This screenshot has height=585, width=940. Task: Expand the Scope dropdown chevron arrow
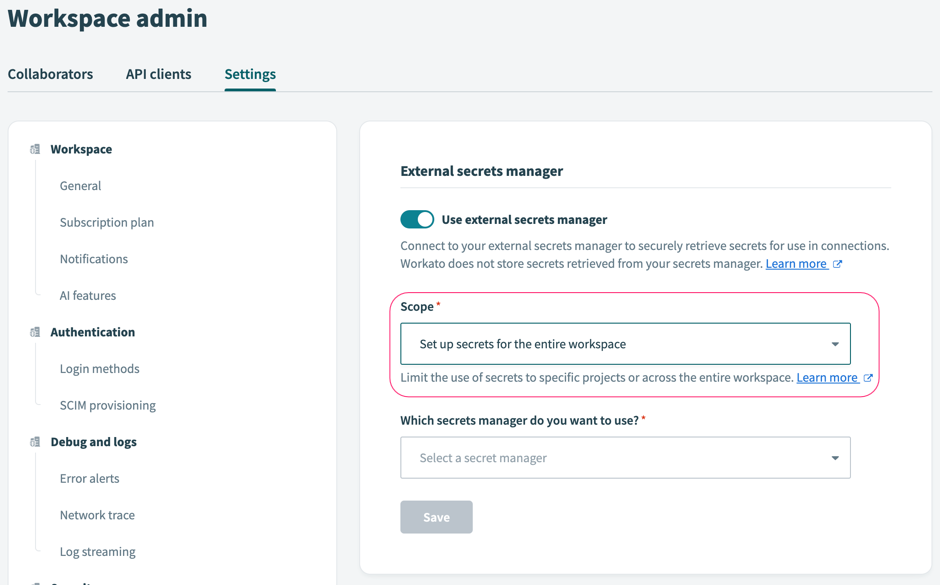click(x=835, y=342)
